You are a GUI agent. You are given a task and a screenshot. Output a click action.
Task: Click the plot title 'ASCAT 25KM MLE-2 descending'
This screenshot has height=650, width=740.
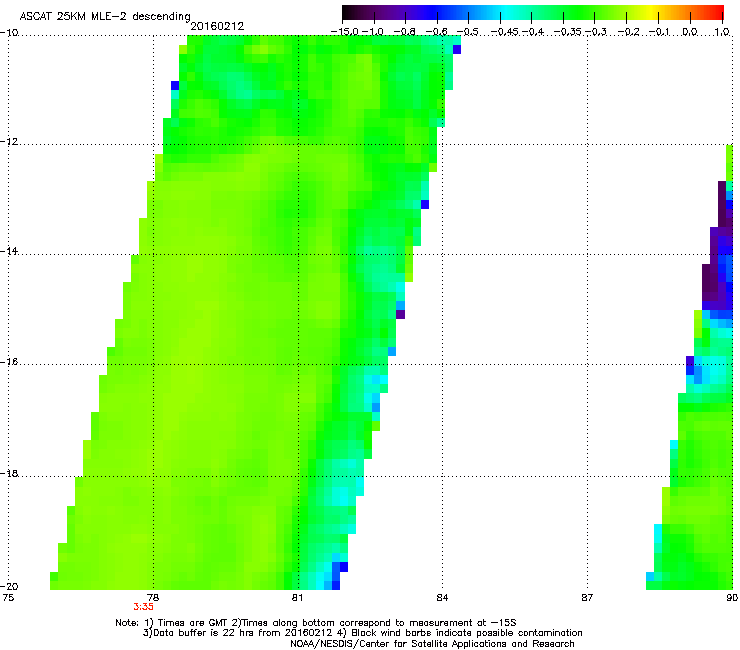105,17
